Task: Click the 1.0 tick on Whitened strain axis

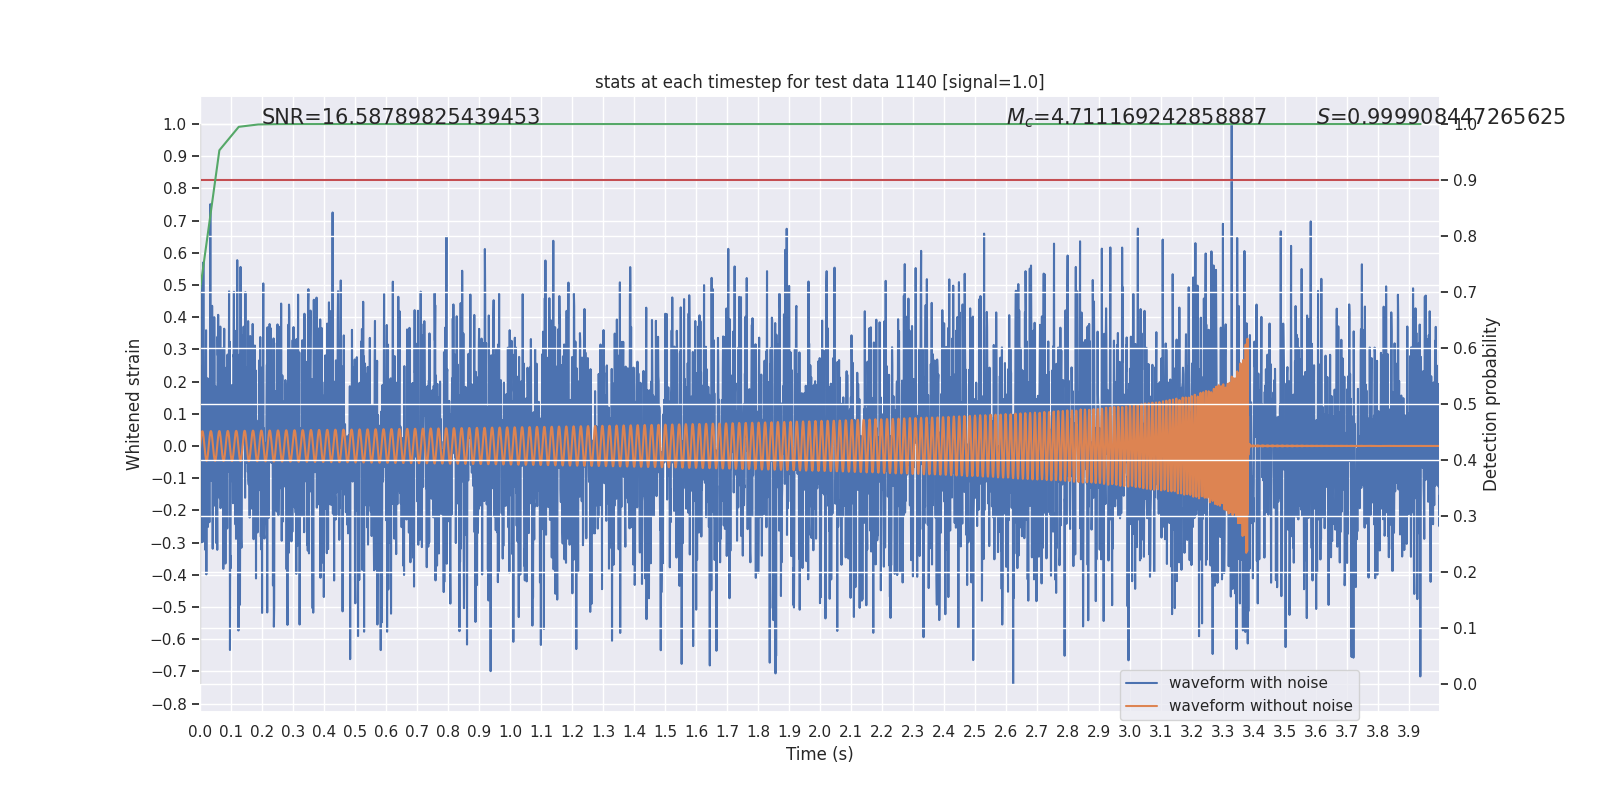Action: [x=175, y=125]
